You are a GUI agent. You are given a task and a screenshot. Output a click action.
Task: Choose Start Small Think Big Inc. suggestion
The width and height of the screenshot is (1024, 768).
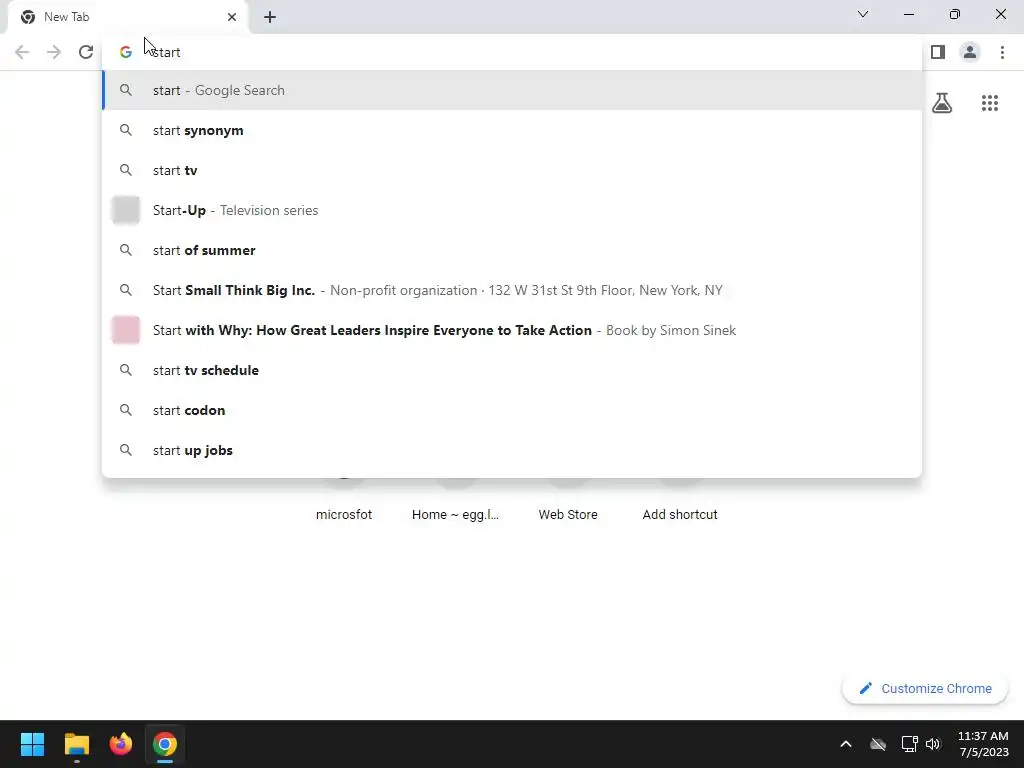tap(512, 290)
